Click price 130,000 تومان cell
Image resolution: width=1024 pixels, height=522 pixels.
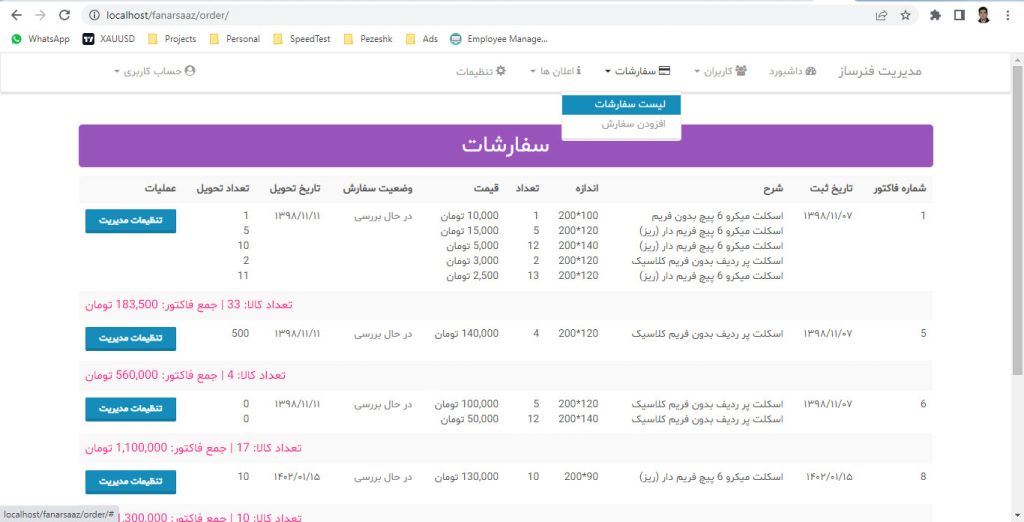[x=467, y=477]
